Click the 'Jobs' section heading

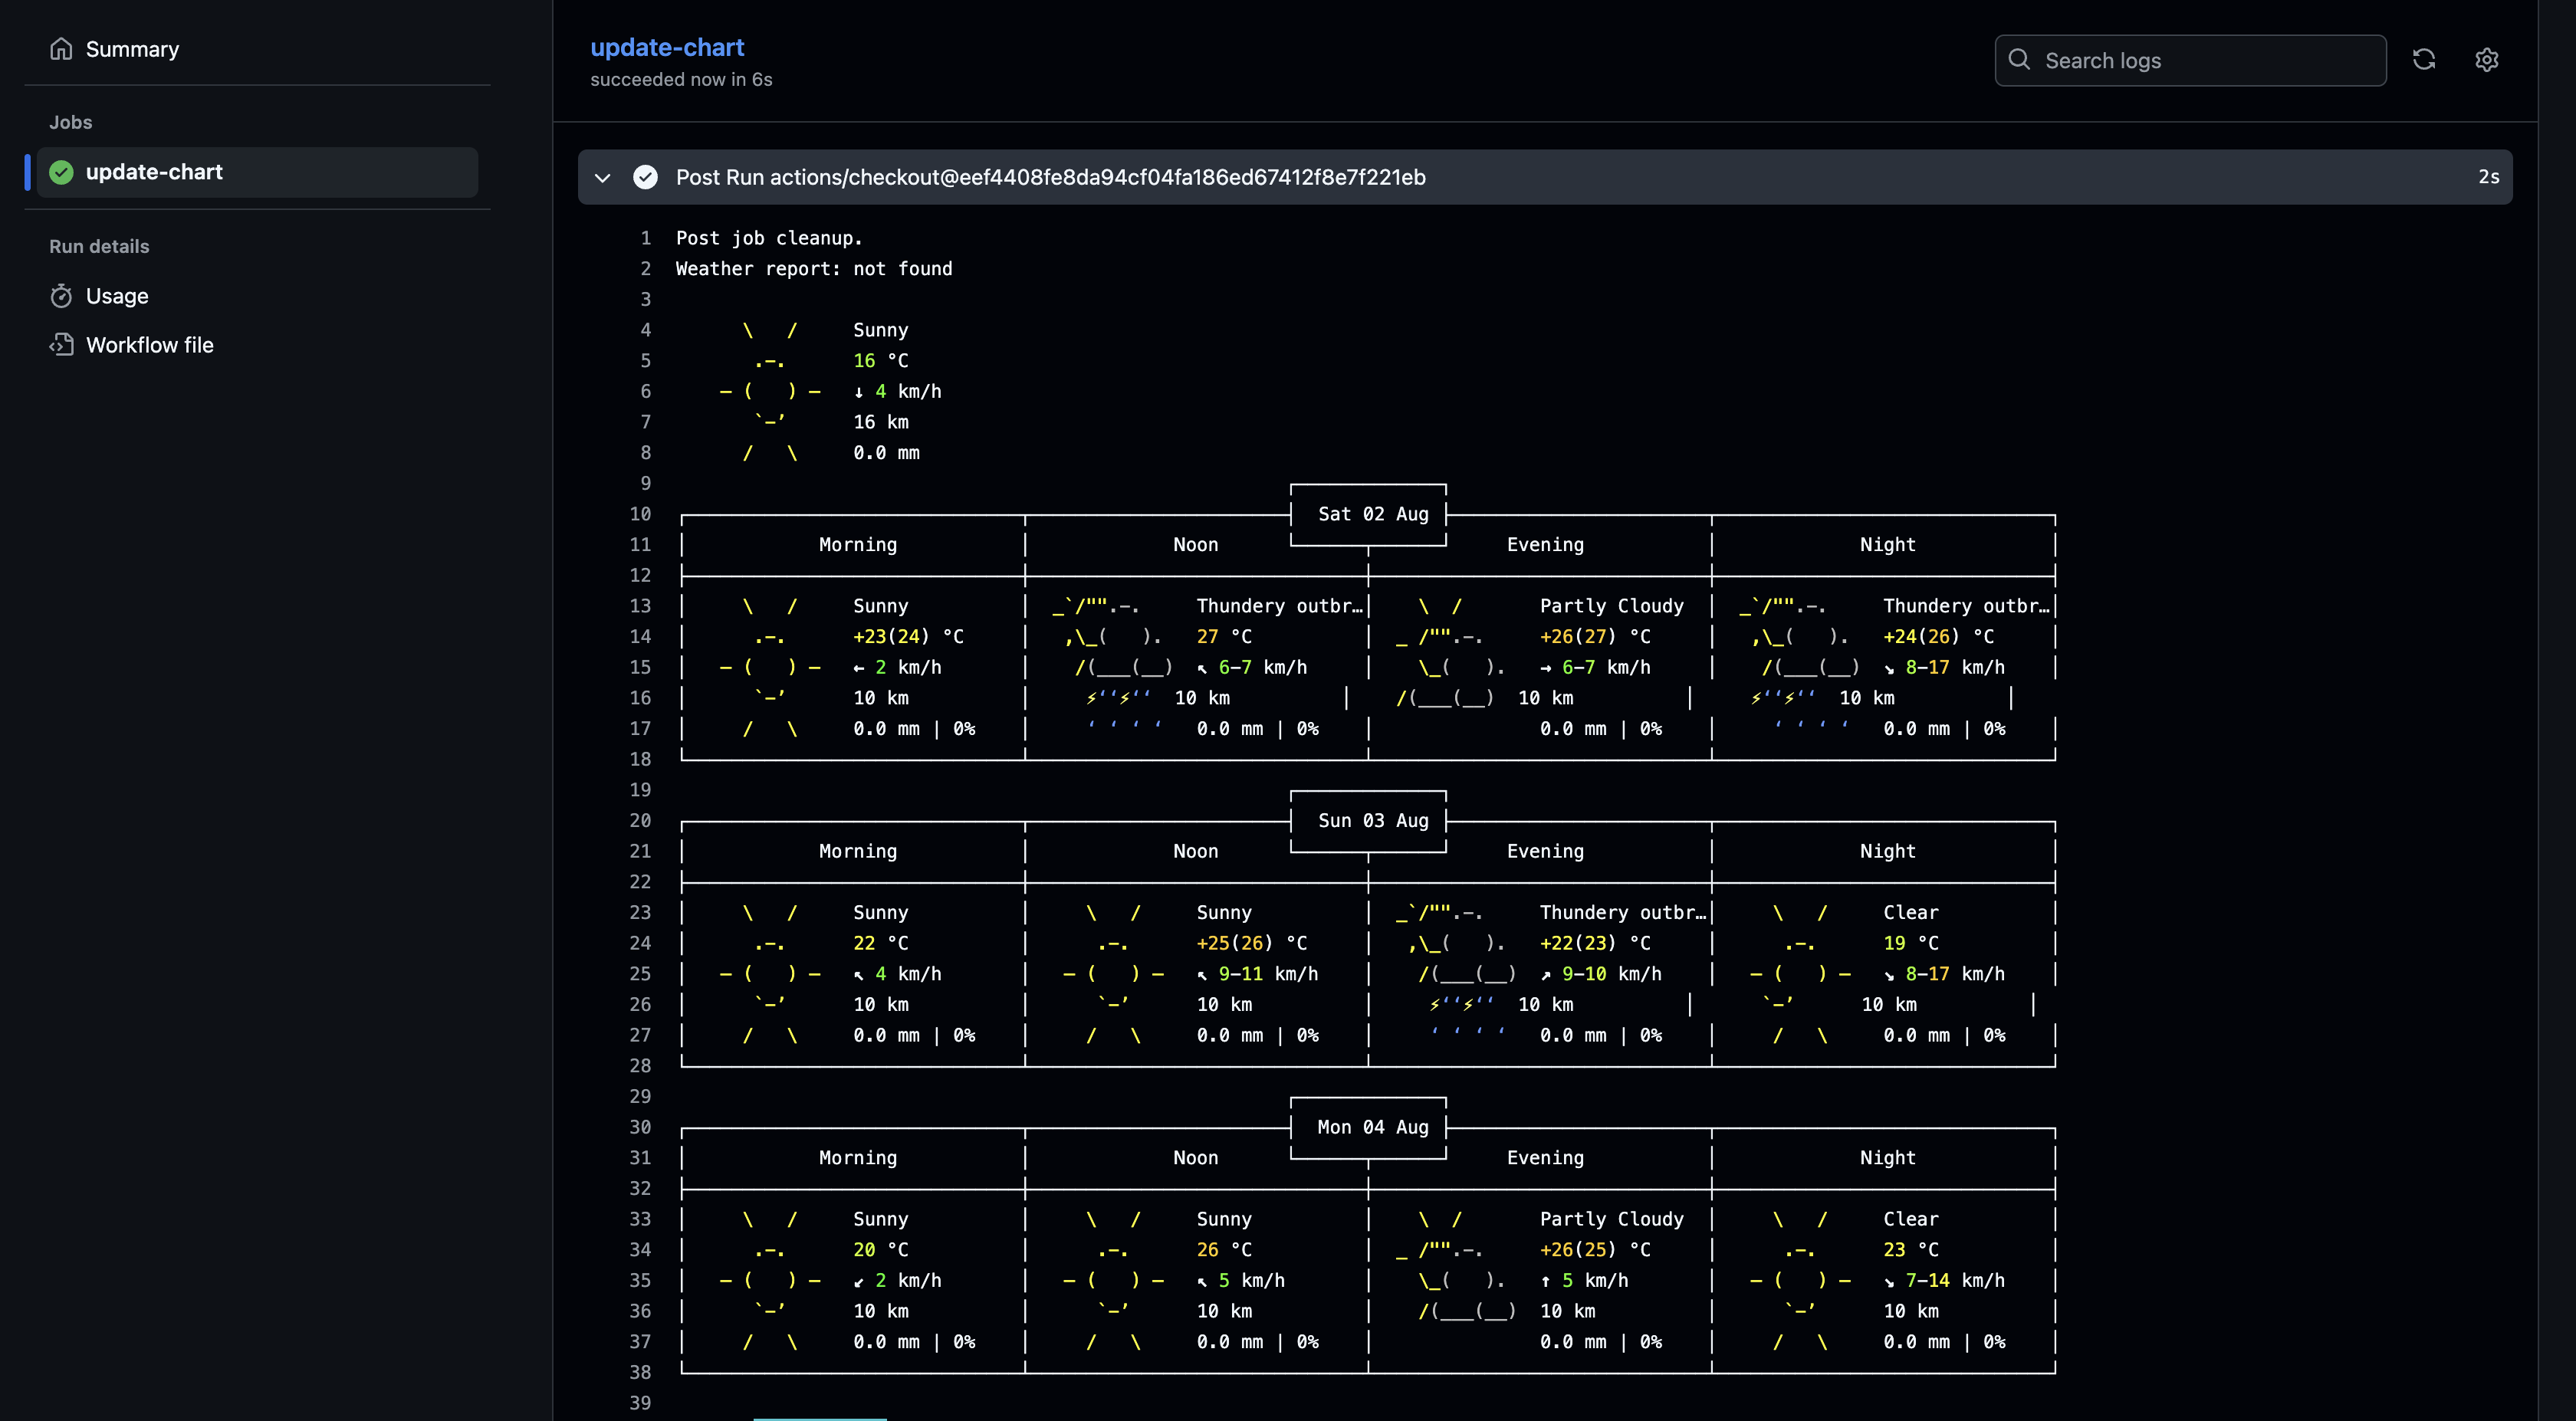pyautogui.click(x=70, y=122)
